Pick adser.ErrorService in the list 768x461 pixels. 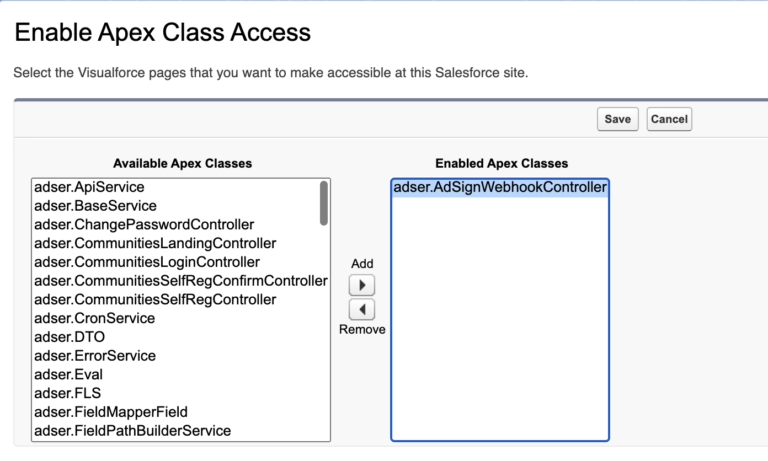[94, 355]
